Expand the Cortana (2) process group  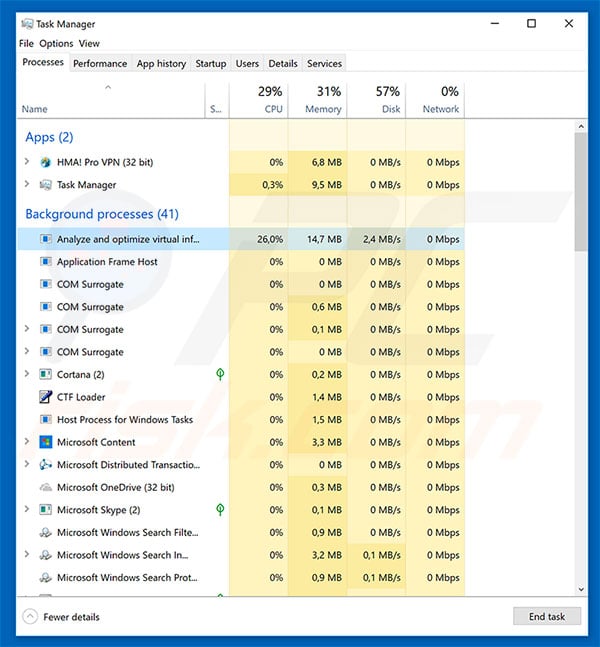pos(27,375)
